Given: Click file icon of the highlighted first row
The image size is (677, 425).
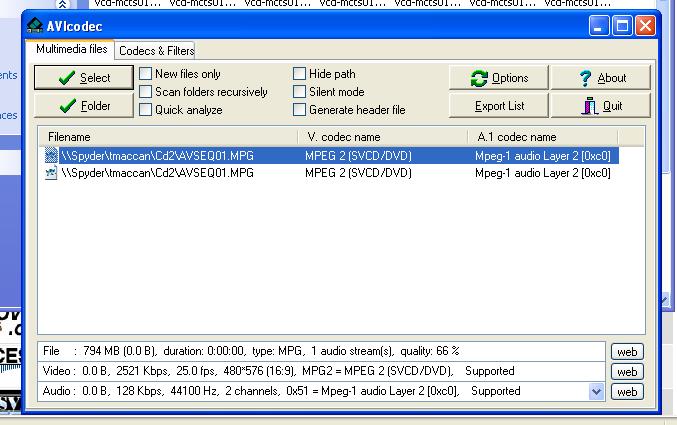Looking at the screenshot, I should (51, 155).
